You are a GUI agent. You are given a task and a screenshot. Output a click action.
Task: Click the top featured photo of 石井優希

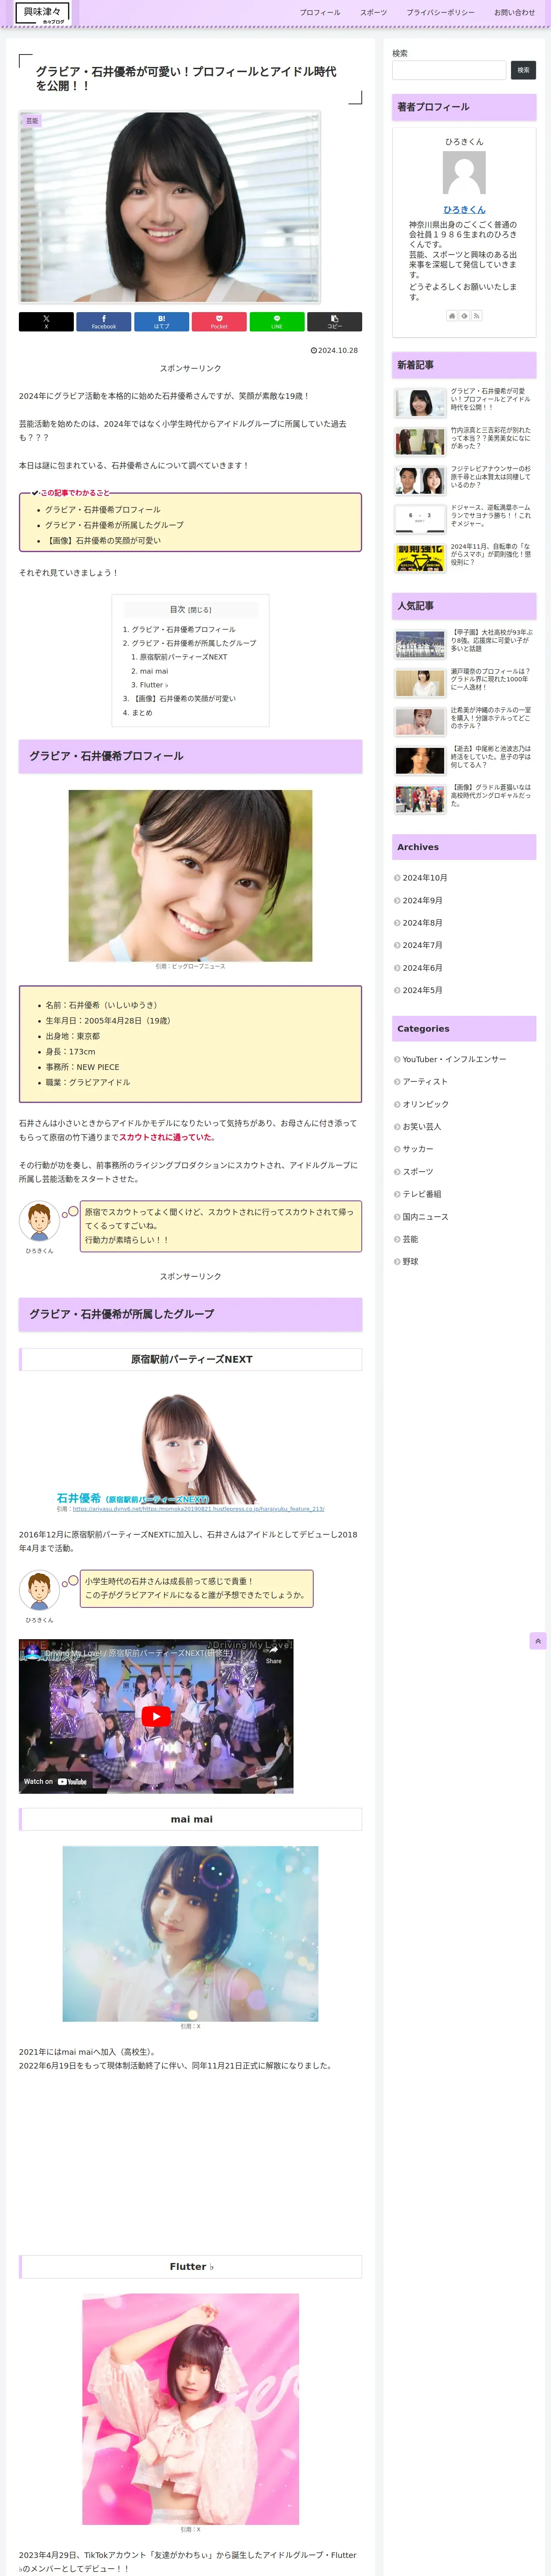coord(170,207)
